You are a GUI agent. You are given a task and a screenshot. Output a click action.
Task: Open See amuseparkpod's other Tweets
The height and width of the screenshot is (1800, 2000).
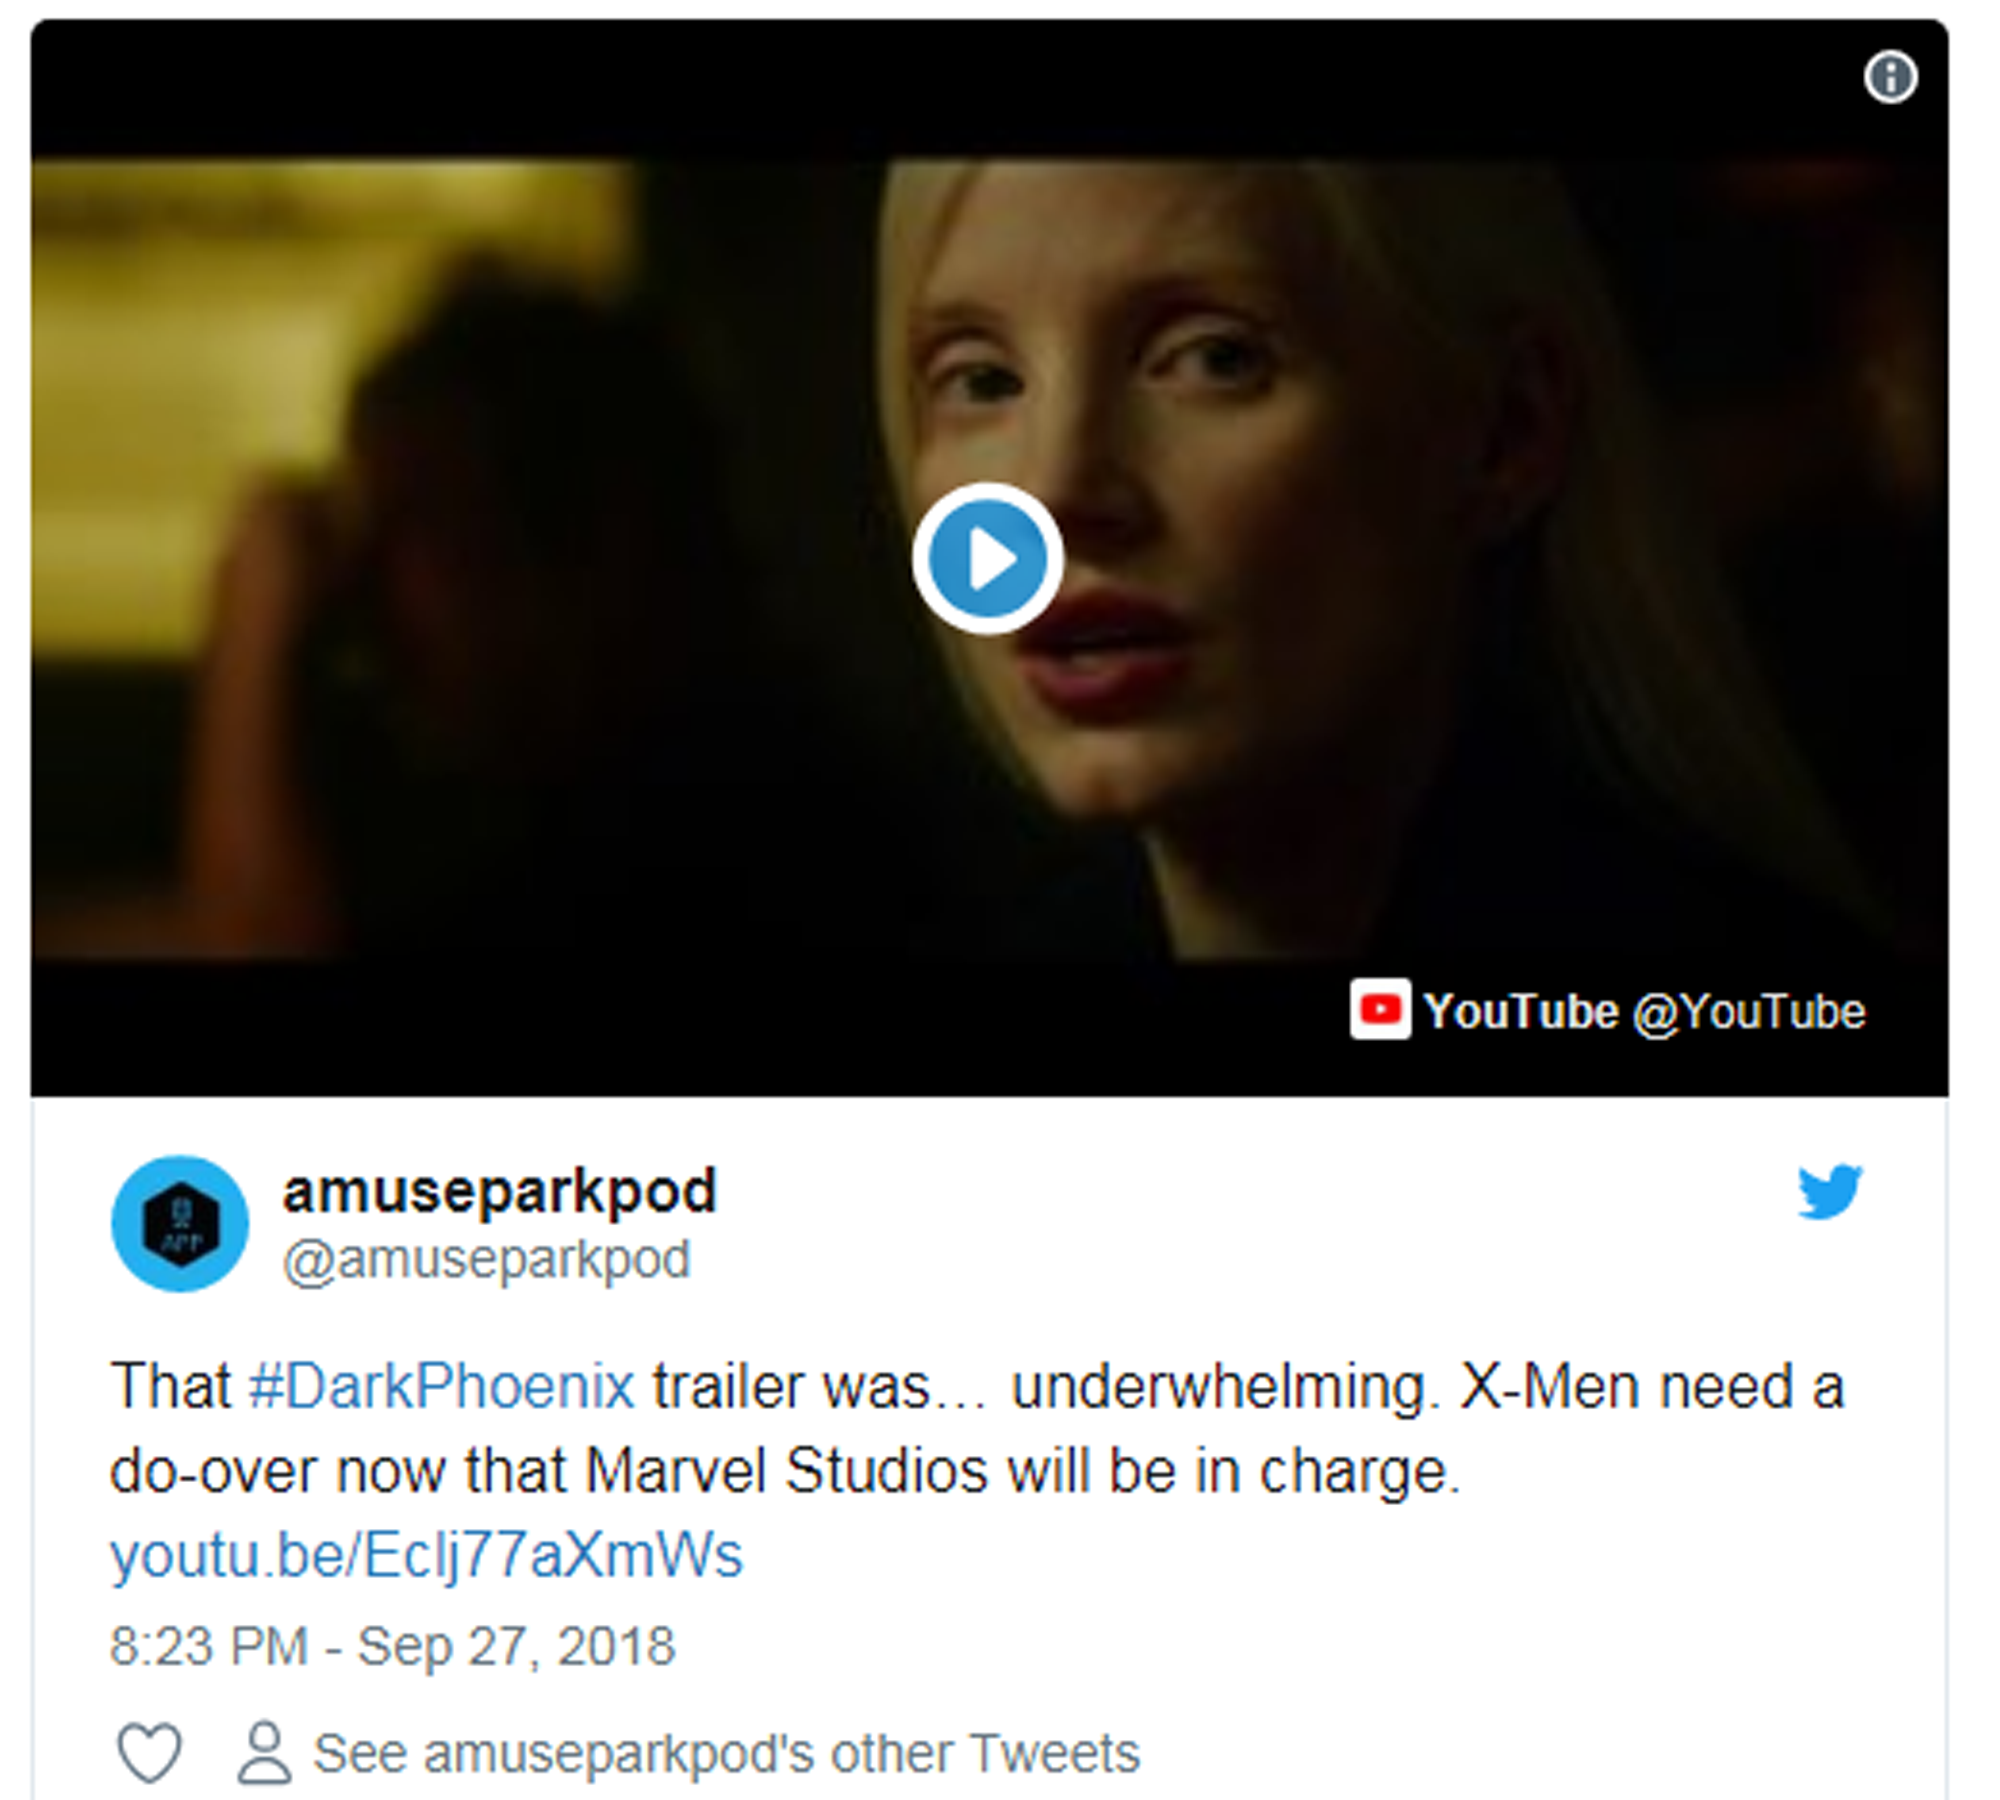[x=727, y=1753]
